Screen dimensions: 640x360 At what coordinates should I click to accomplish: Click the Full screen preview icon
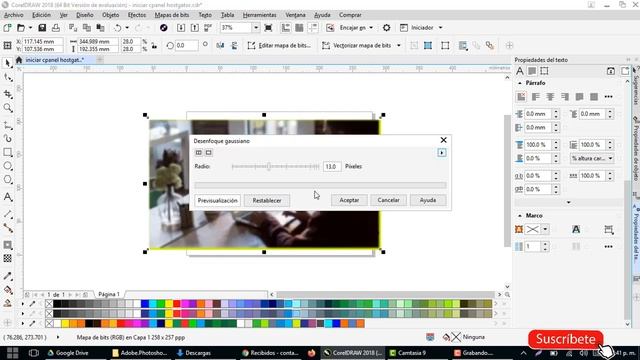(268, 28)
